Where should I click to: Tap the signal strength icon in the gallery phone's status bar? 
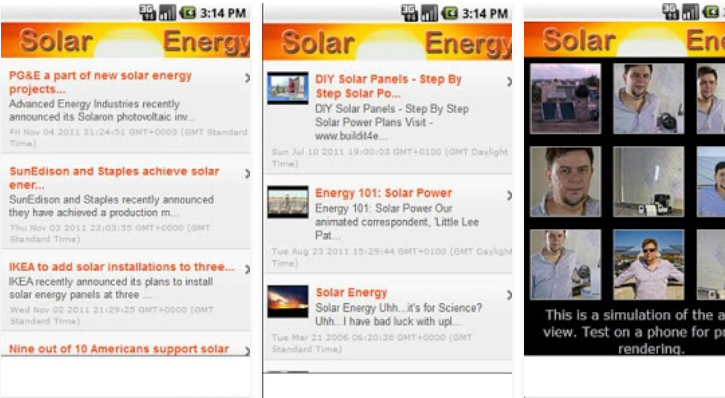point(691,12)
